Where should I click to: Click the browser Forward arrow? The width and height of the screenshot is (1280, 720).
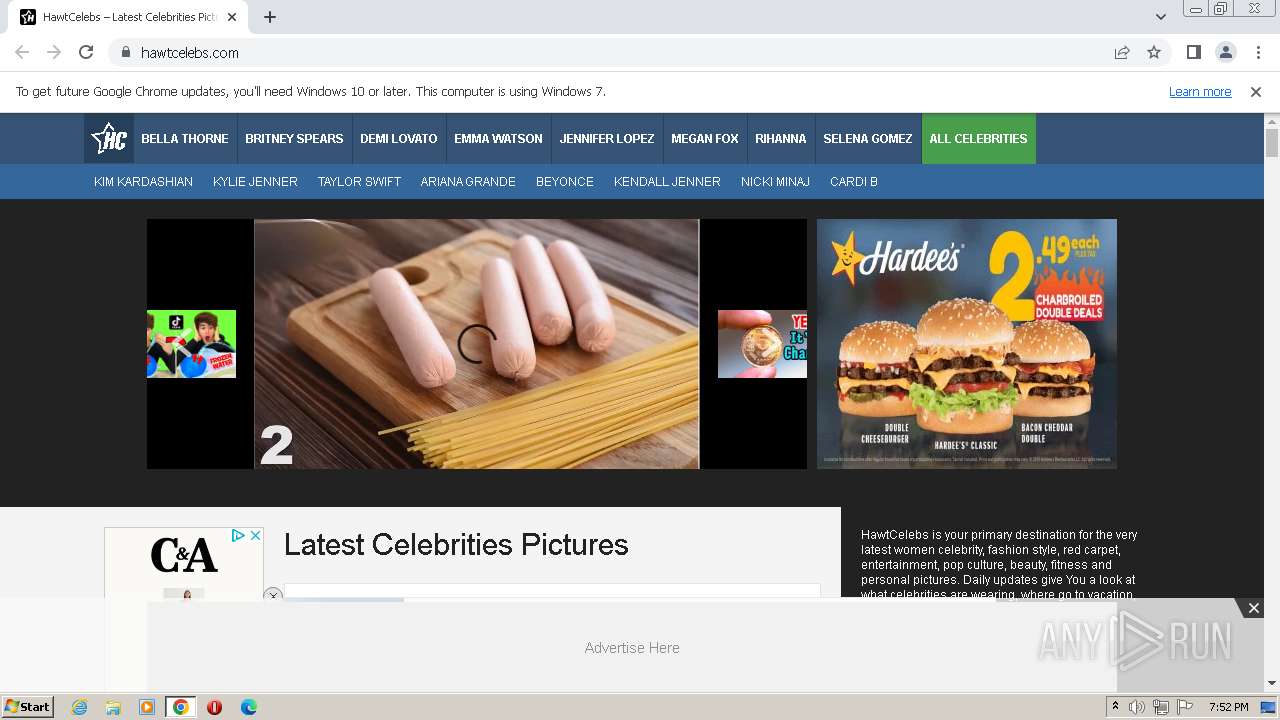(54, 52)
